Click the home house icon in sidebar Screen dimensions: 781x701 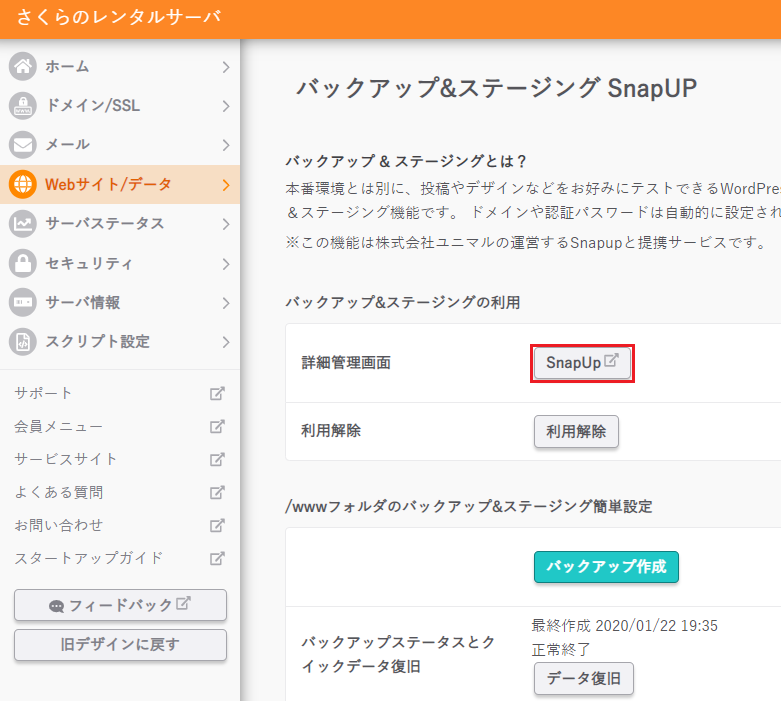pyautogui.click(x=23, y=67)
